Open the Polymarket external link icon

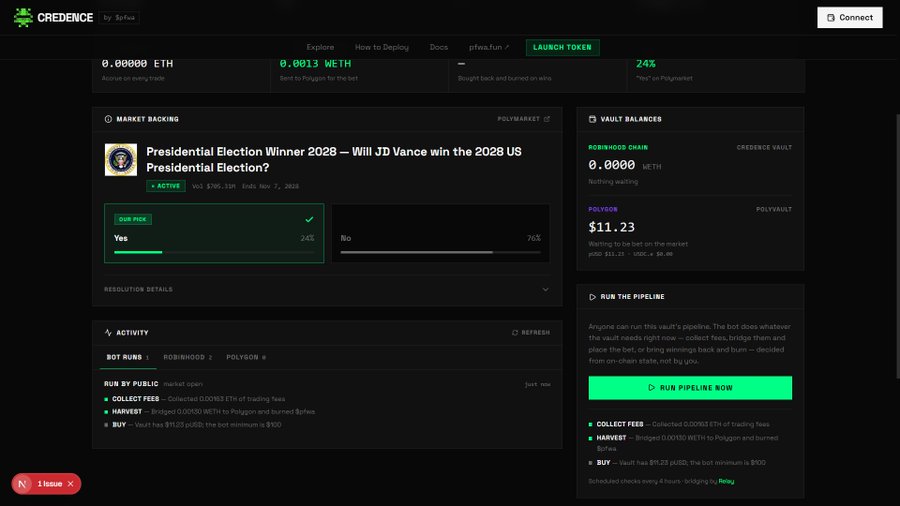(x=547, y=119)
